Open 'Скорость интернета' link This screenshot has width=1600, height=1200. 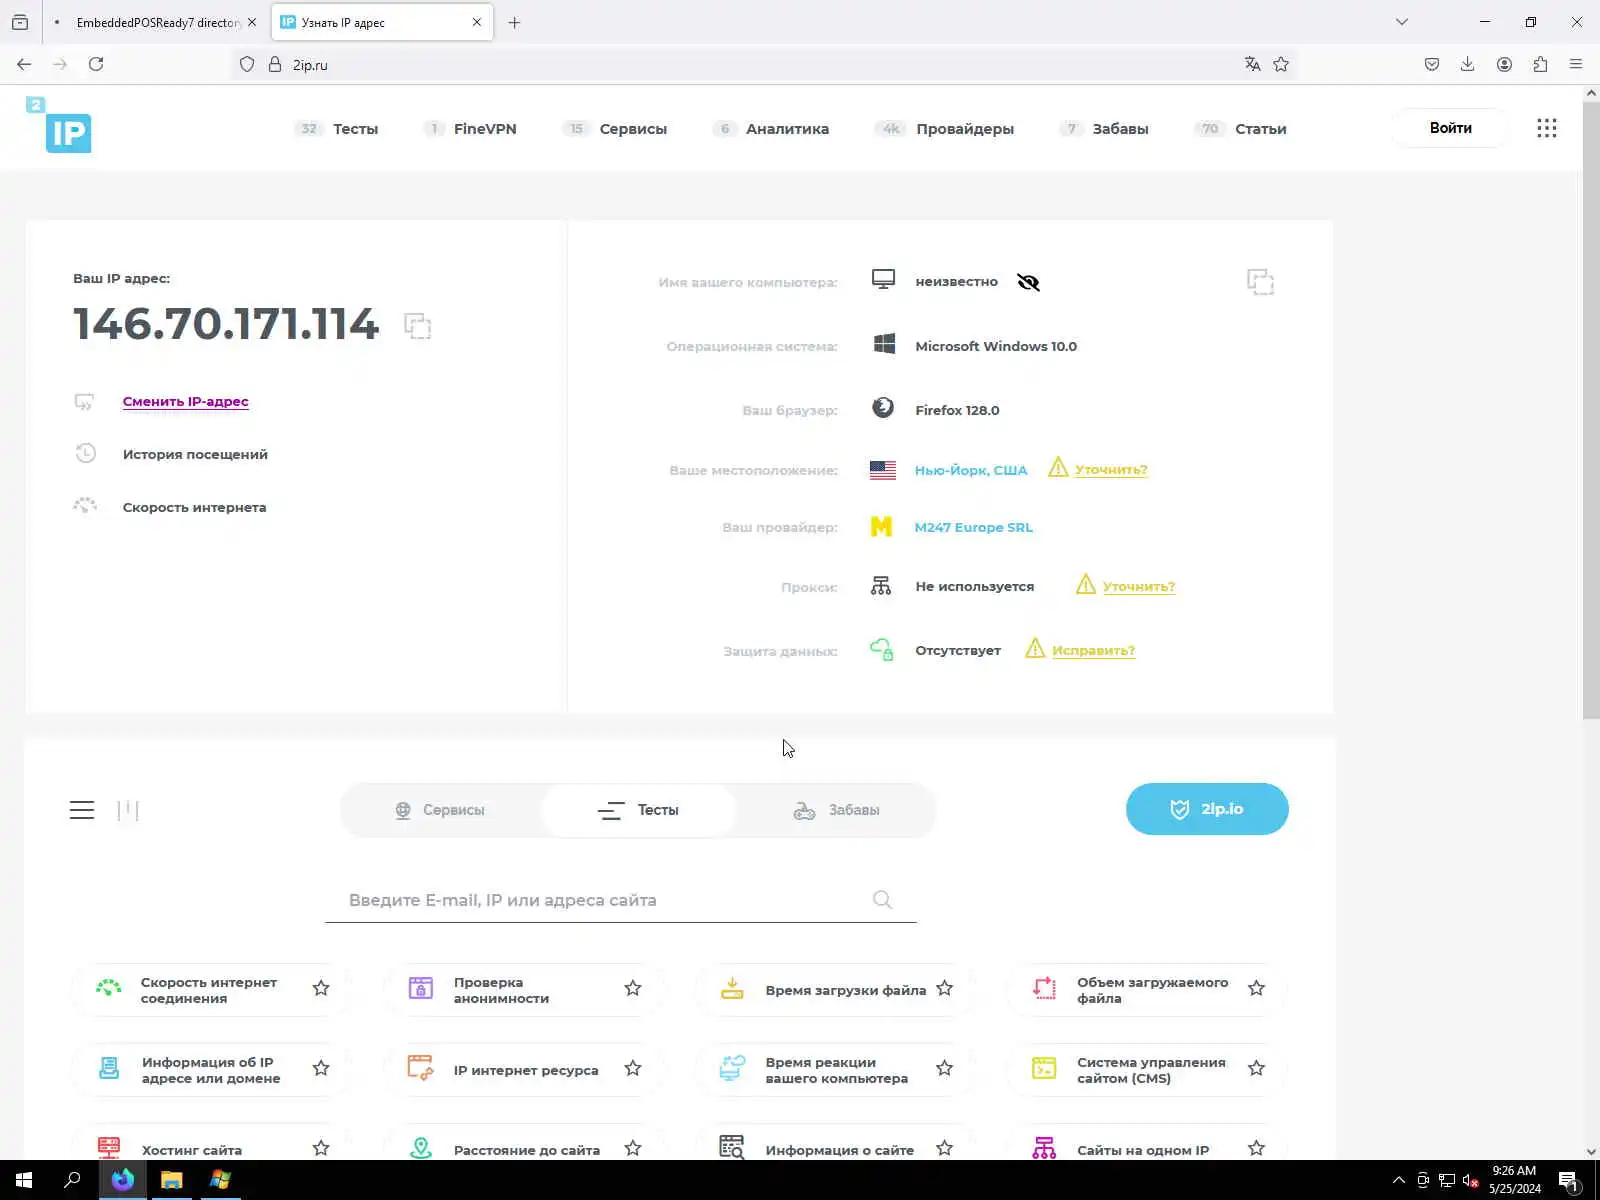pos(194,507)
